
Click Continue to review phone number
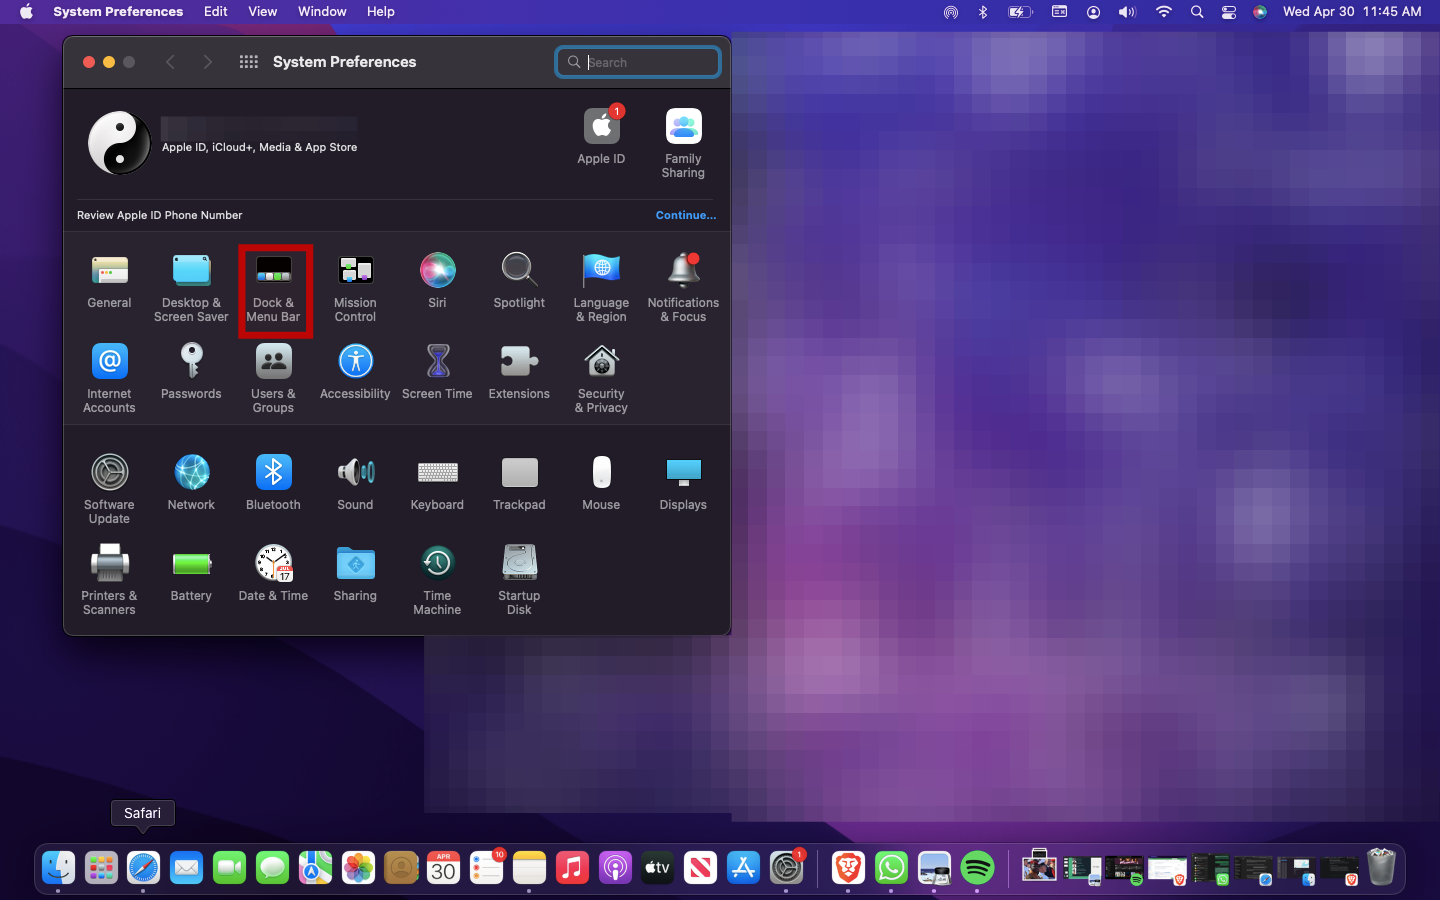click(685, 215)
